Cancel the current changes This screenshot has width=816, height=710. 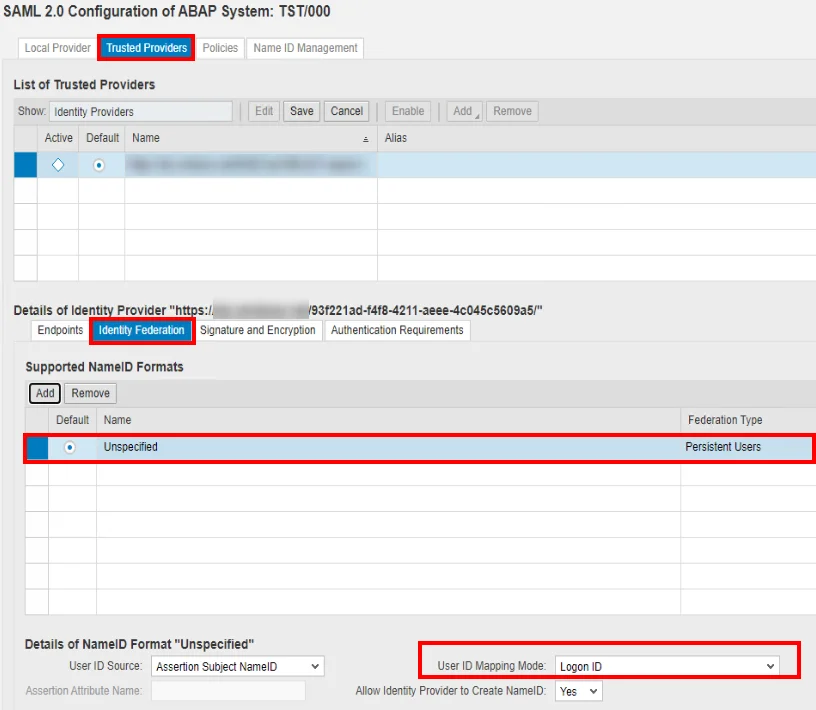pyautogui.click(x=346, y=111)
